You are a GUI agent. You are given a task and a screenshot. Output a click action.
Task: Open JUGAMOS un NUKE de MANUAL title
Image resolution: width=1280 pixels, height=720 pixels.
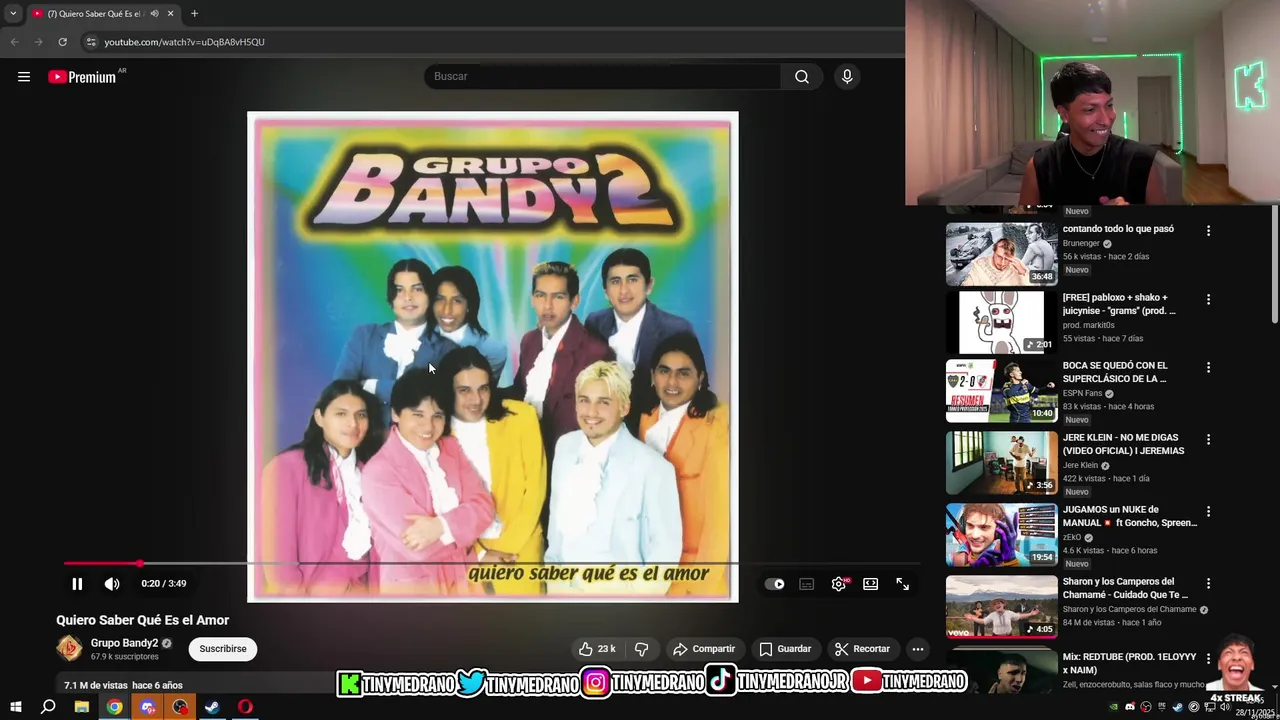[x=1129, y=516]
